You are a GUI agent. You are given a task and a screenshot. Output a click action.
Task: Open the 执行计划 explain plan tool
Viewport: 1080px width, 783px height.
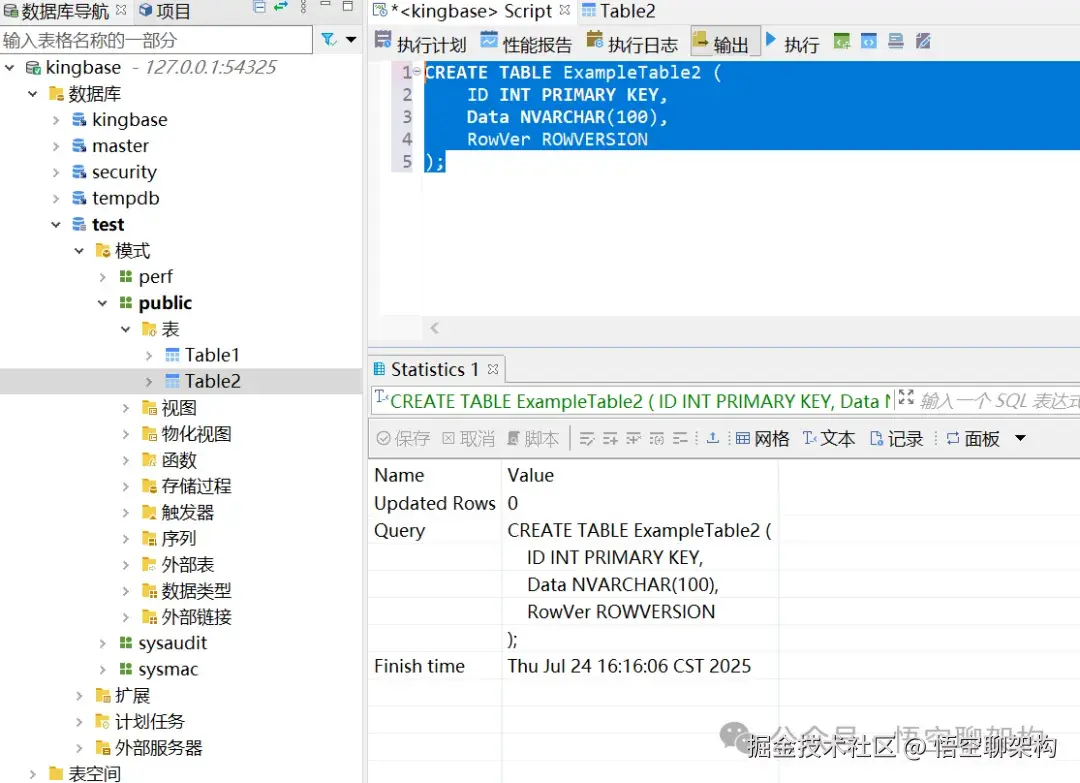click(x=421, y=43)
